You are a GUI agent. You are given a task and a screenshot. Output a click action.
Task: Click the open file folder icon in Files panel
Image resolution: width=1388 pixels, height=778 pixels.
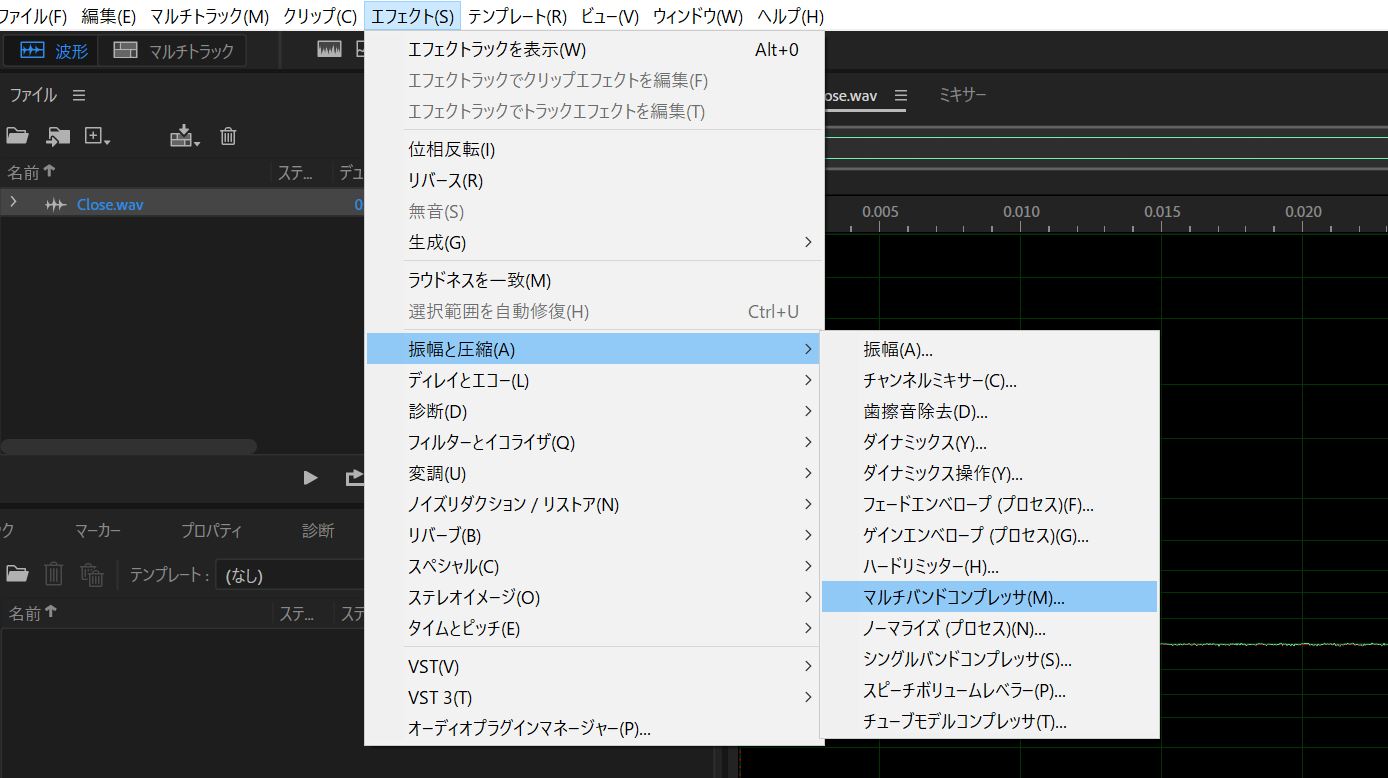pyautogui.click(x=17, y=136)
